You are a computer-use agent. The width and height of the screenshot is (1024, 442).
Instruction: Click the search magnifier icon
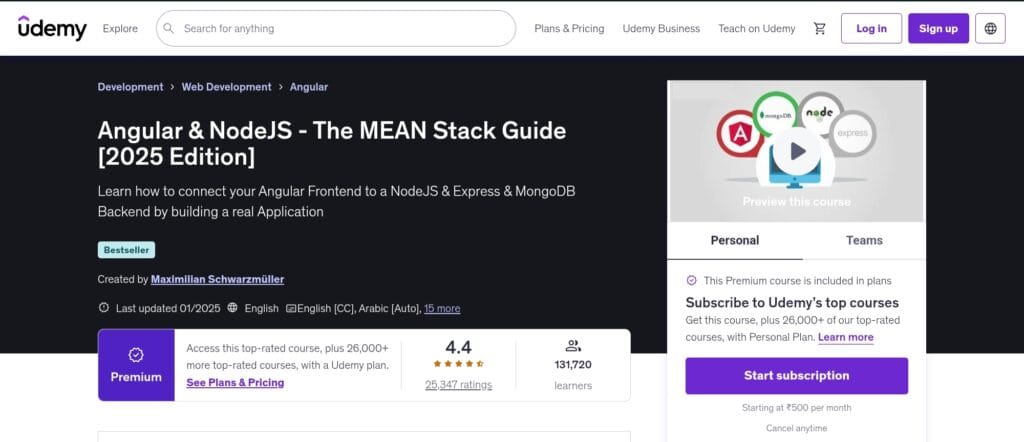click(170, 29)
